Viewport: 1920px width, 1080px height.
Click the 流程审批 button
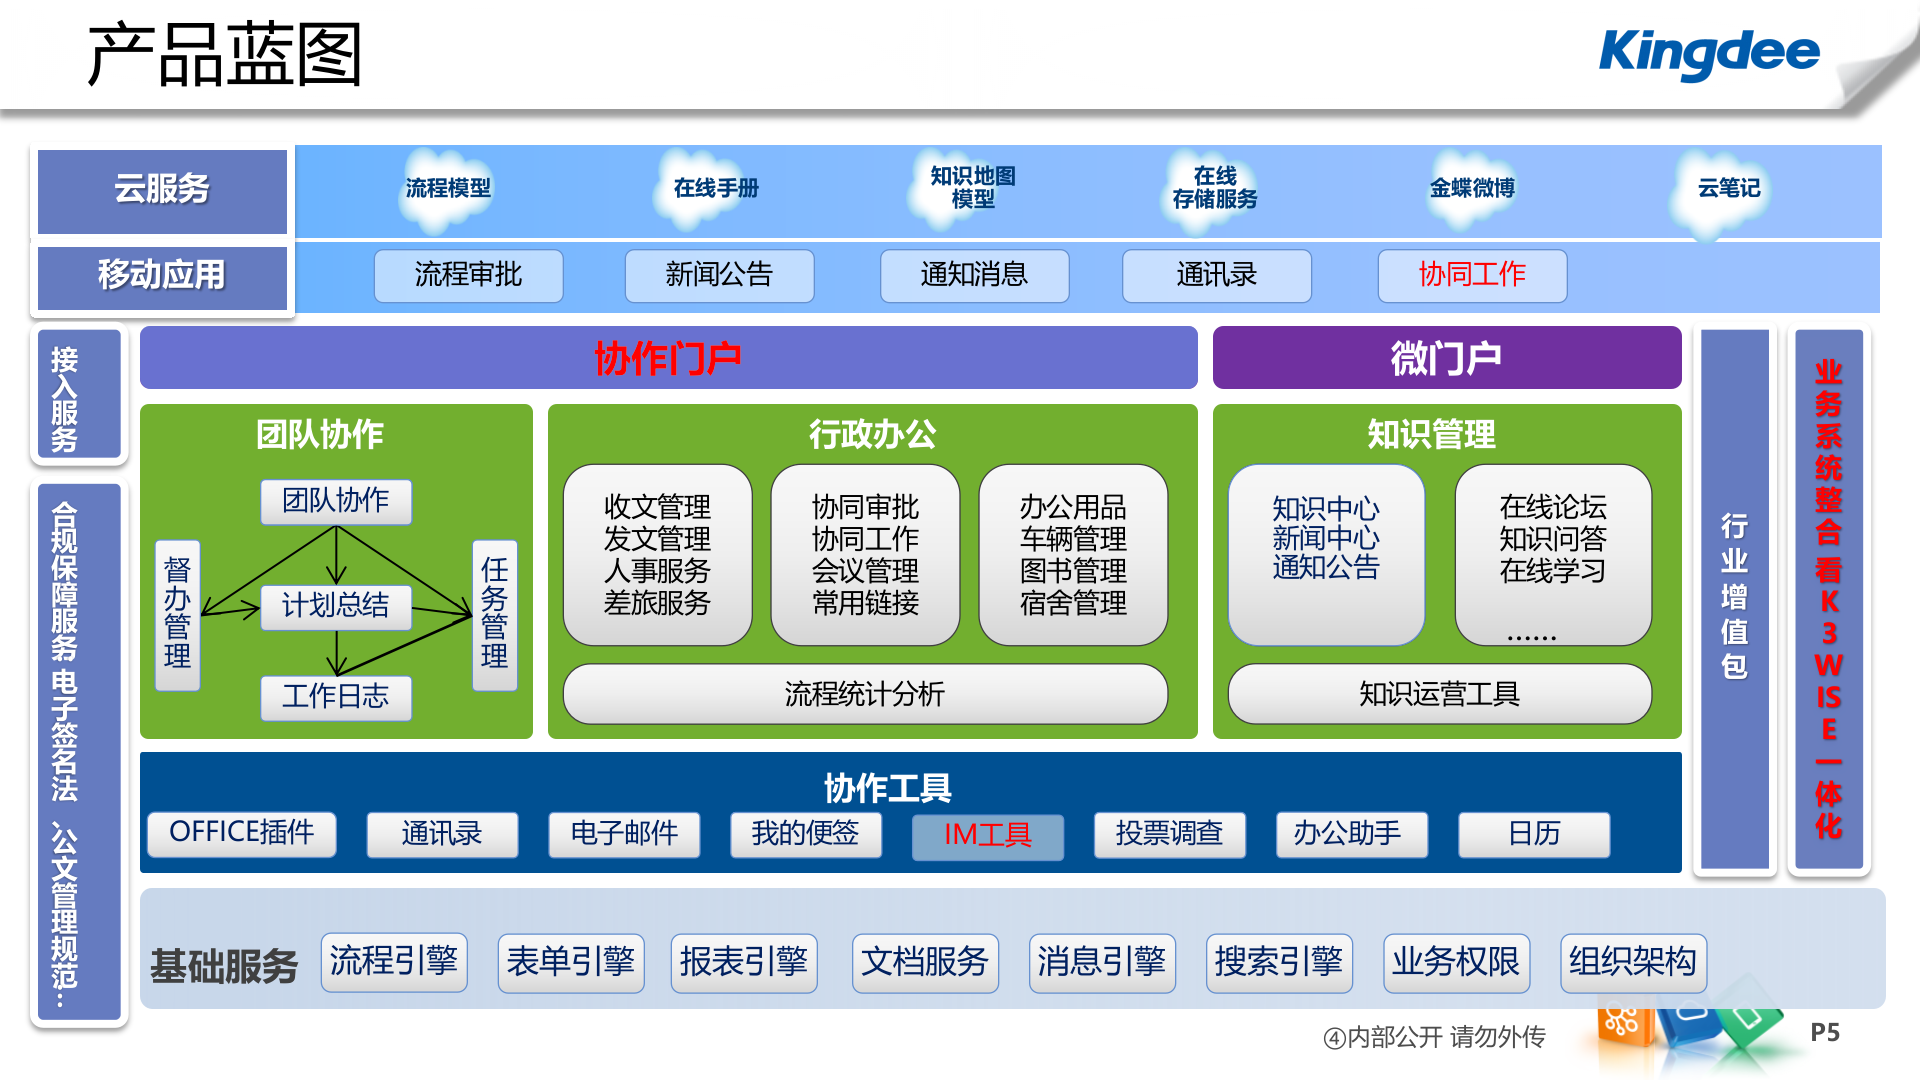(x=468, y=276)
